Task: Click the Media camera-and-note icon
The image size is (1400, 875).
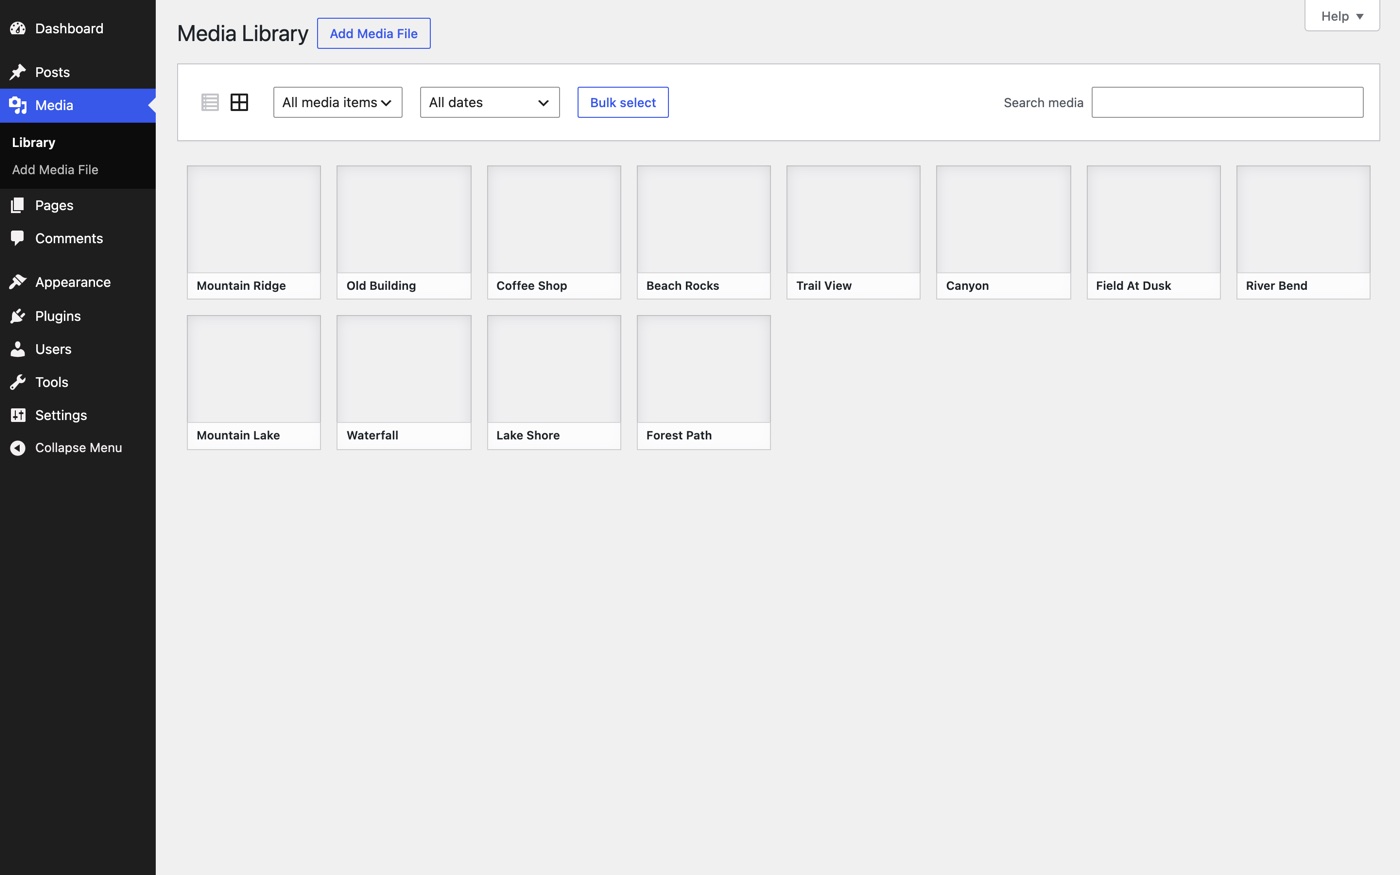Action: (x=18, y=105)
